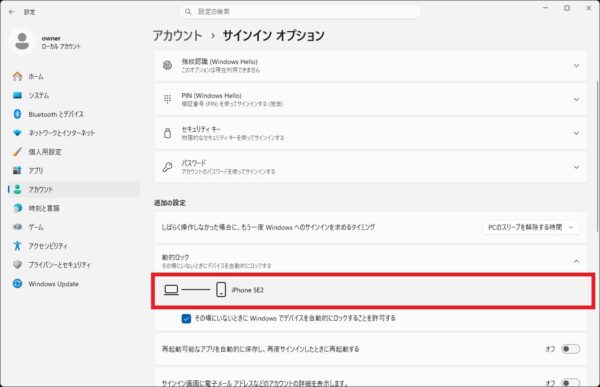Click the 時刻と言語 globe icon
The width and height of the screenshot is (600, 387).
pos(17,208)
